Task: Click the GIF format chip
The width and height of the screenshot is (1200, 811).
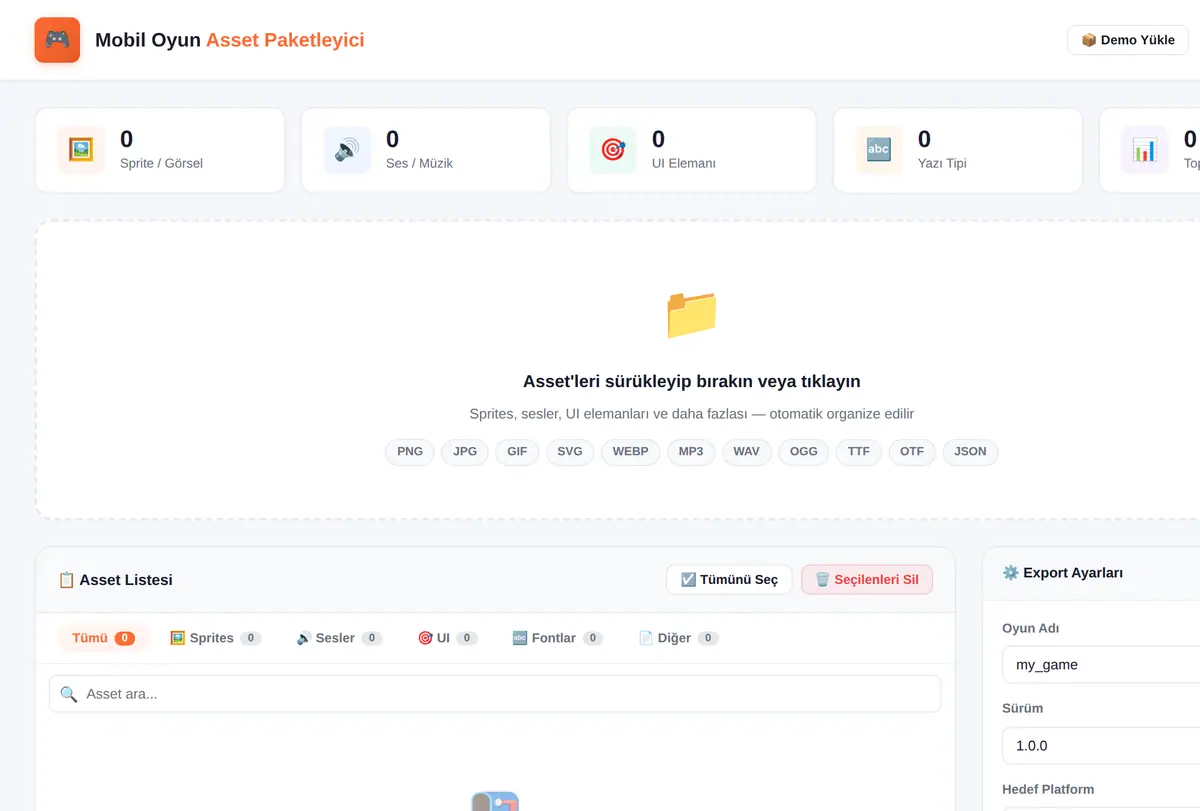Action: click(x=517, y=452)
